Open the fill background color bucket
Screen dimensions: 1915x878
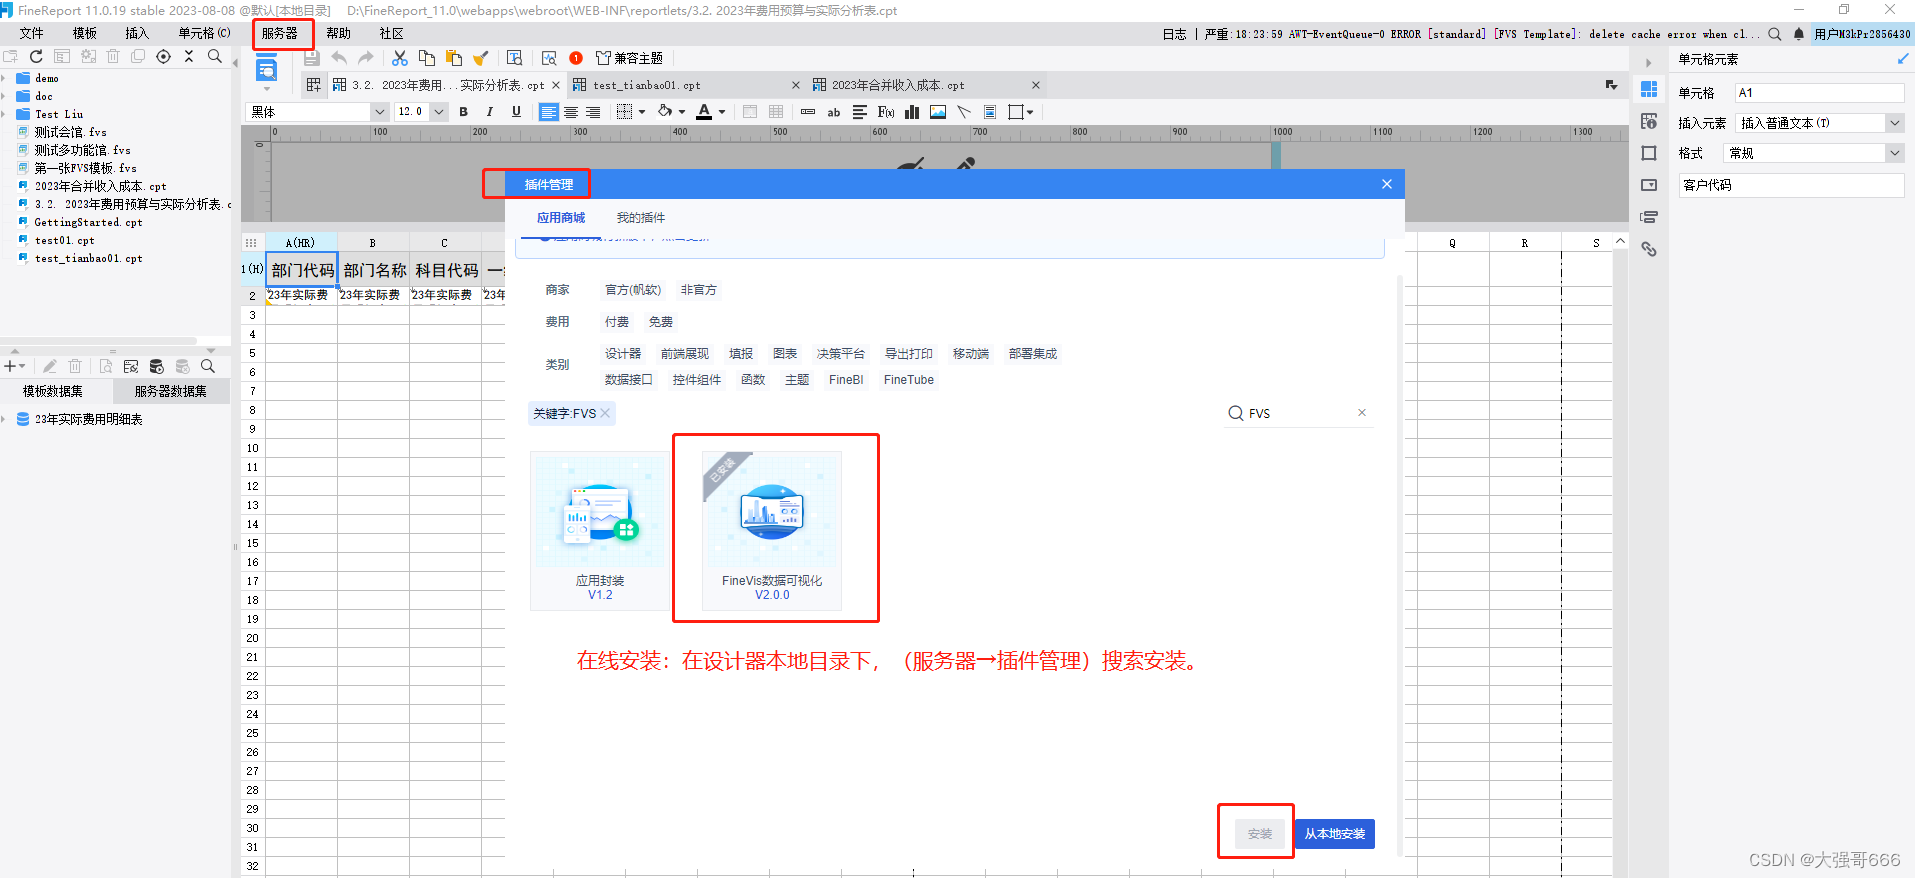click(x=665, y=112)
